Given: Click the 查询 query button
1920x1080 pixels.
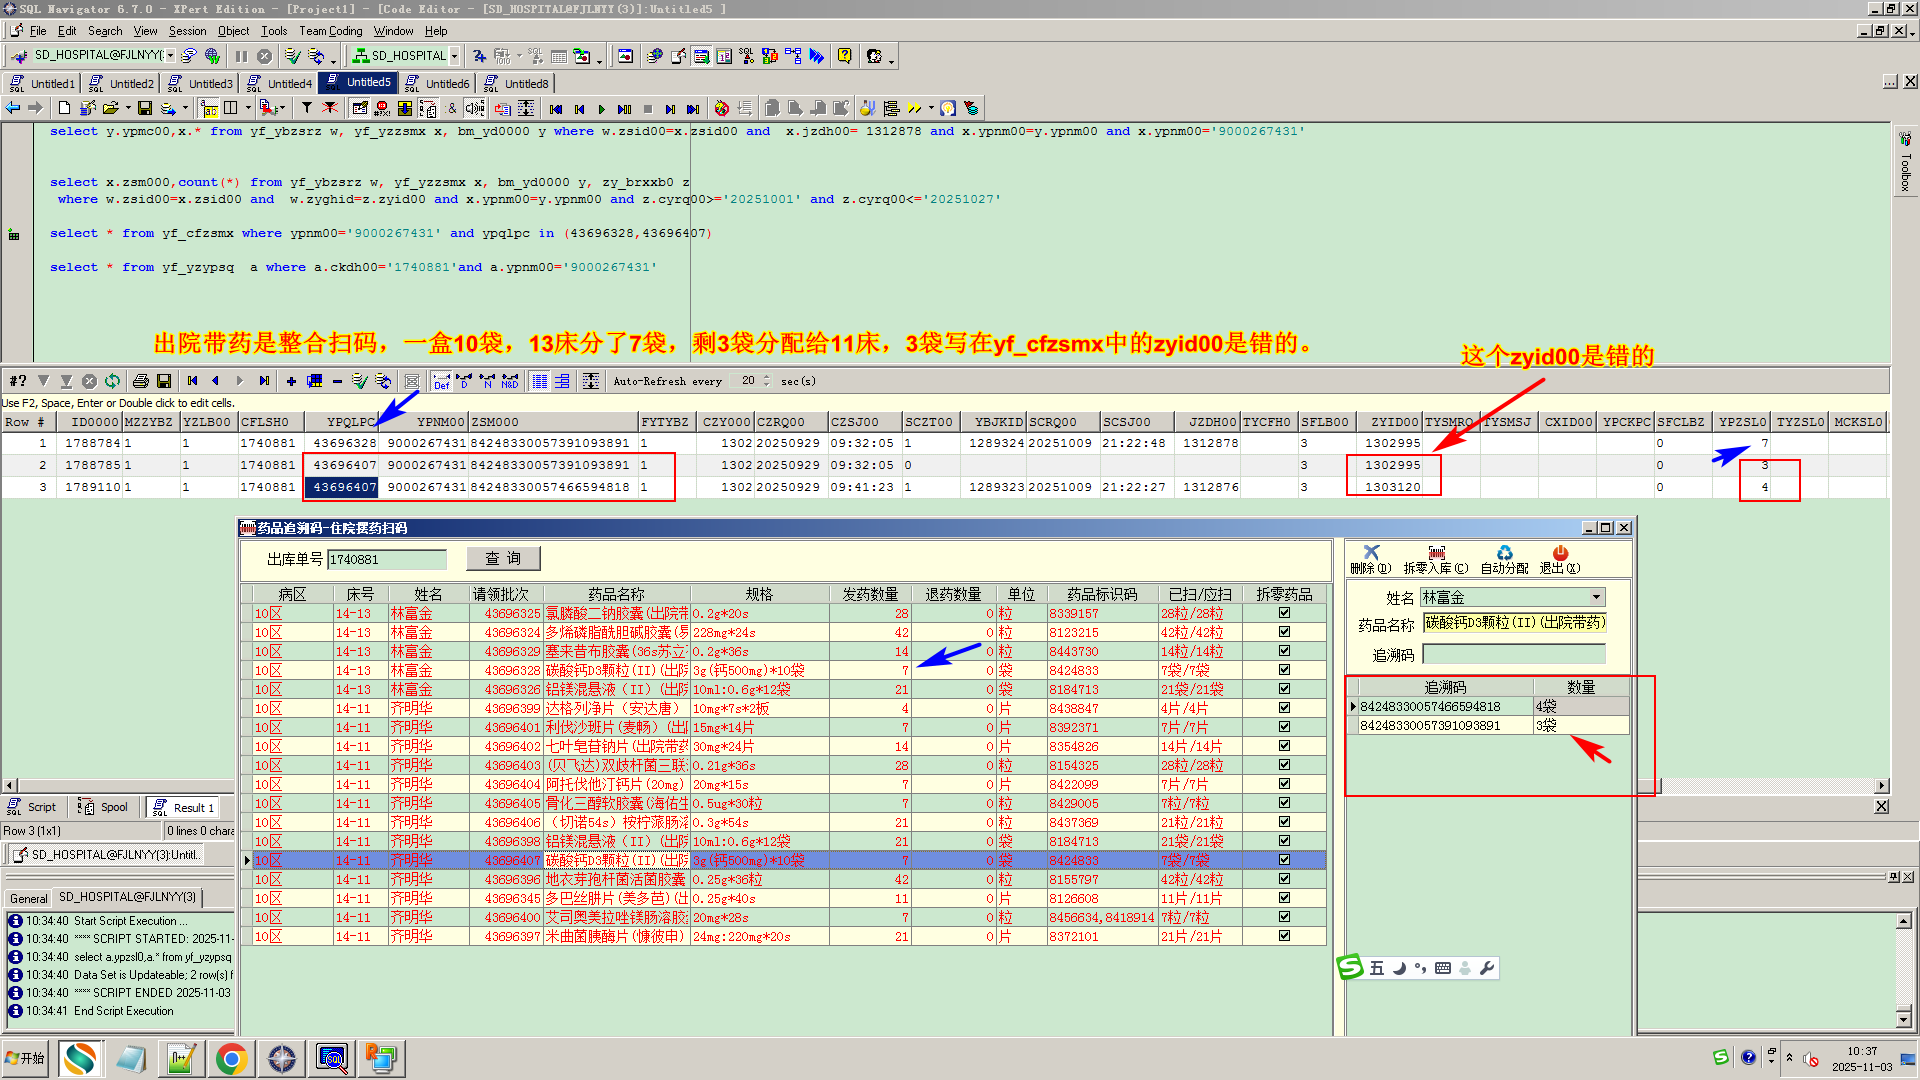Looking at the screenshot, I should click(x=503, y=559).
